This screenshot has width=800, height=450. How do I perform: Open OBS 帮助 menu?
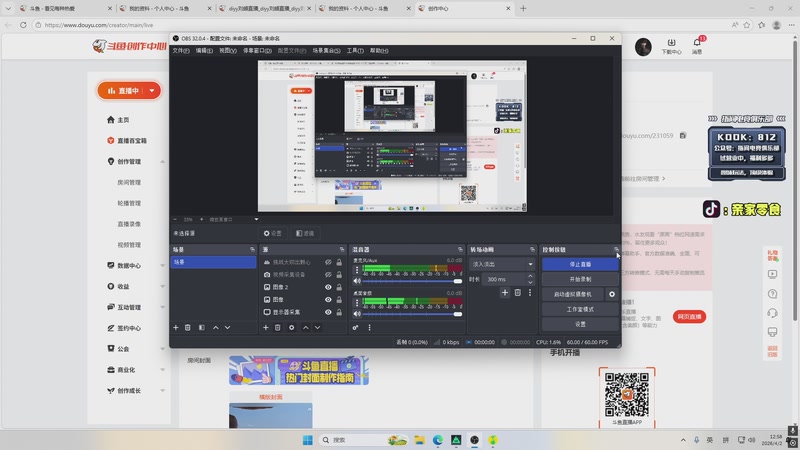point(379,51)
